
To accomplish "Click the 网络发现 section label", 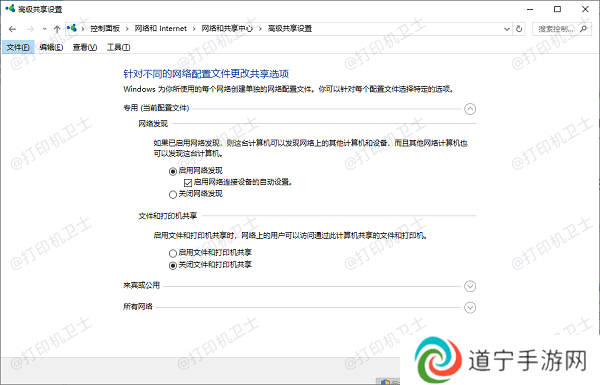I will [153, 124].
